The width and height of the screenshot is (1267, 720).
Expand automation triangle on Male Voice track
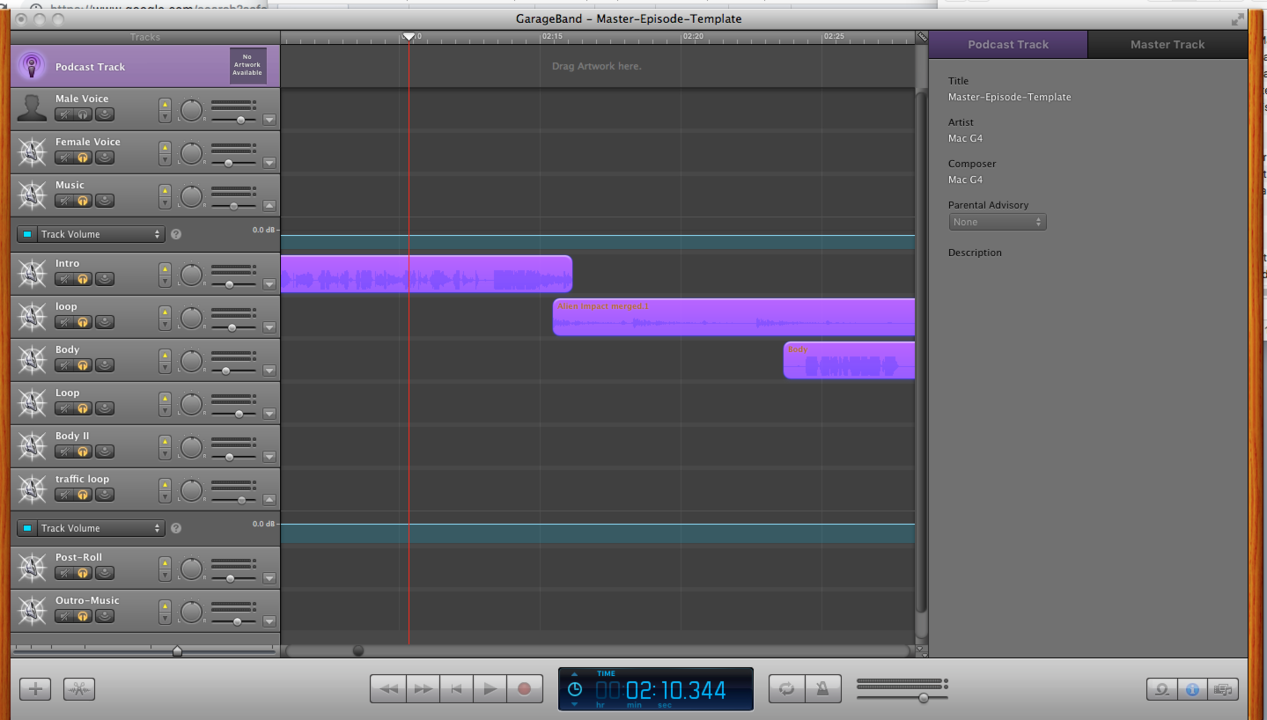pyautogui.click(x=269, y=119)
